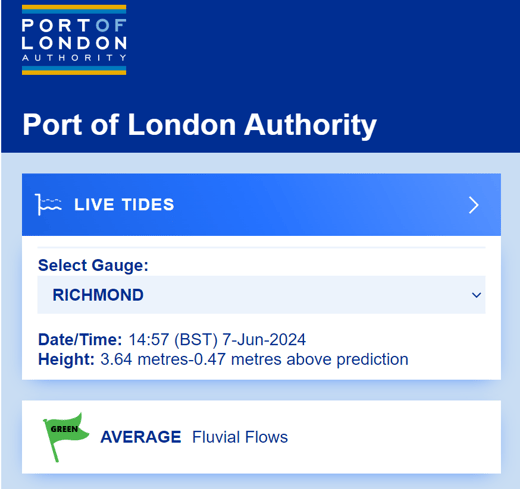This screenshot has width=520, height=489.
Task: Click the Height bold label
Action: (x=66, y=359)
